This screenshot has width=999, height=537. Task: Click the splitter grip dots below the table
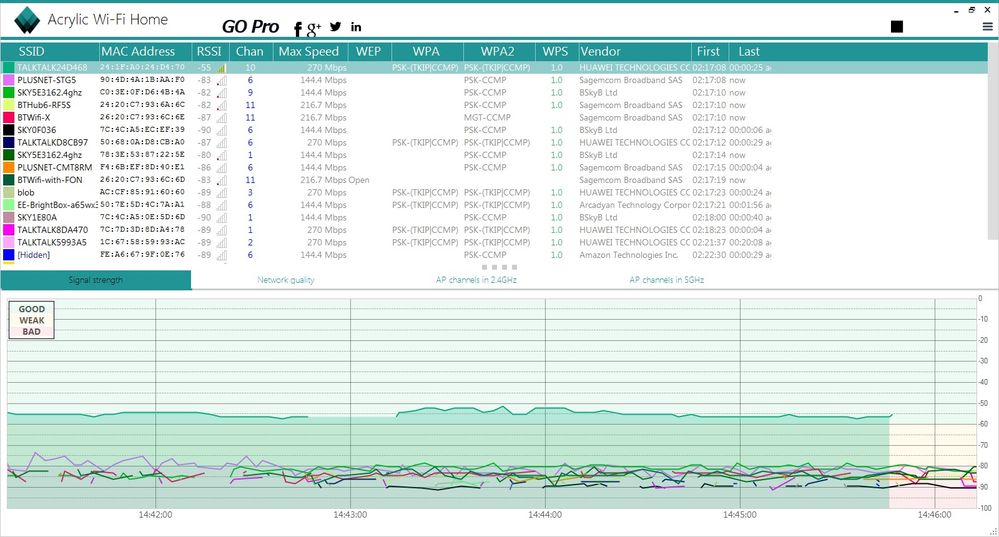tap(500, 268)
